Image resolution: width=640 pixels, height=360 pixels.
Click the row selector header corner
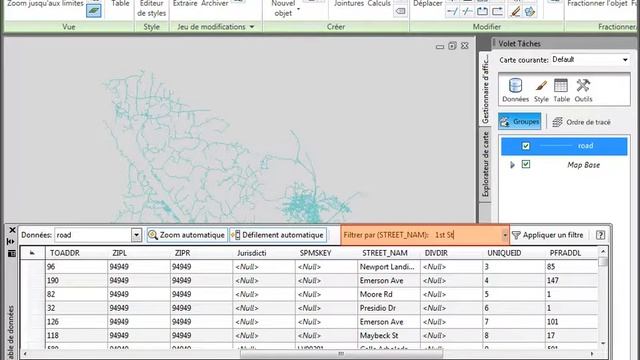click(x=33, y=253)
